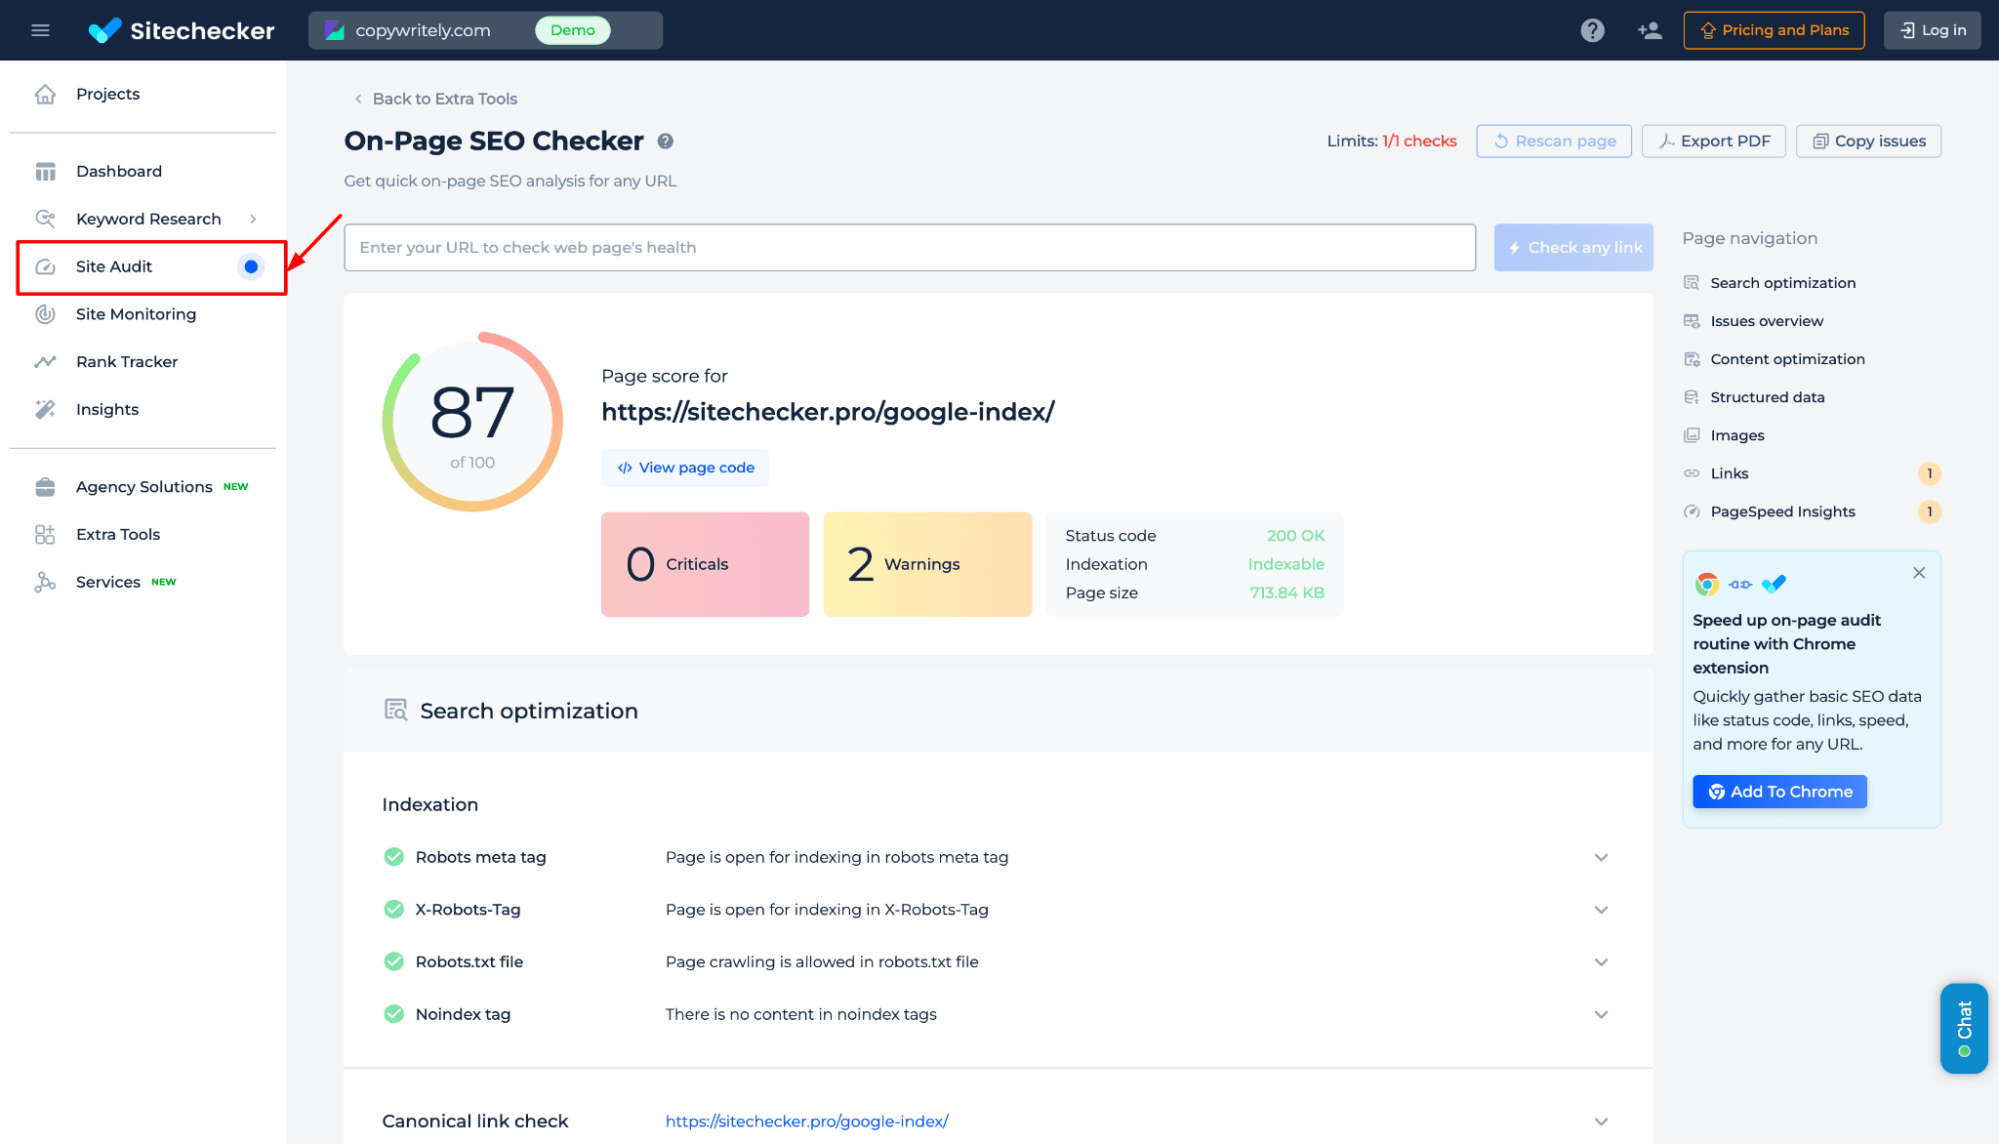This screenshot has height=1144, width=1999.
Task: Toggle the Robots.txt file check row
Action: point(1599,961)
